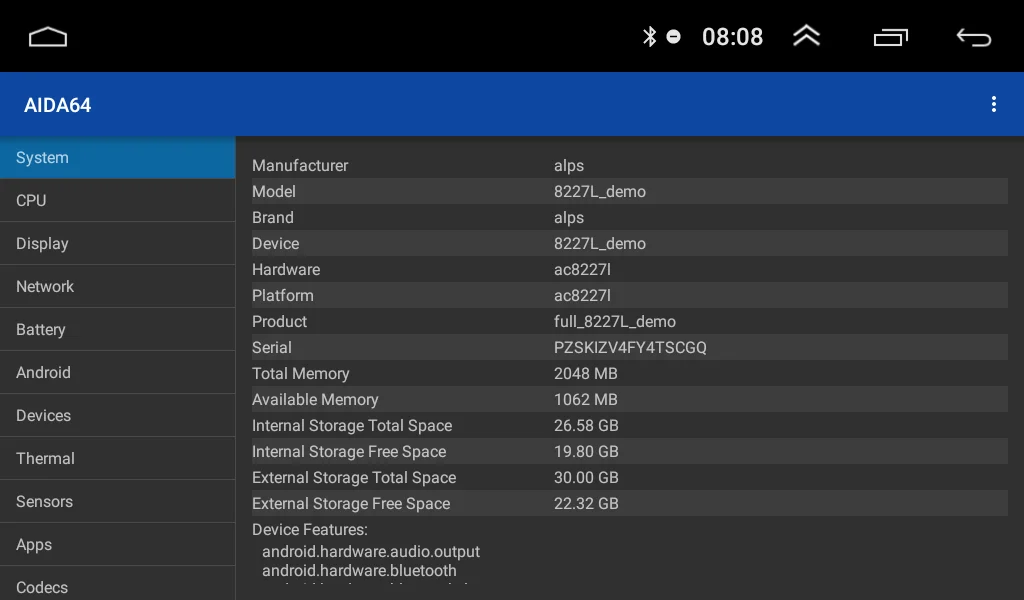Tap the clock showing 08:08
The height and width of the screenshot is (600, 1024).
pos(732,37)
